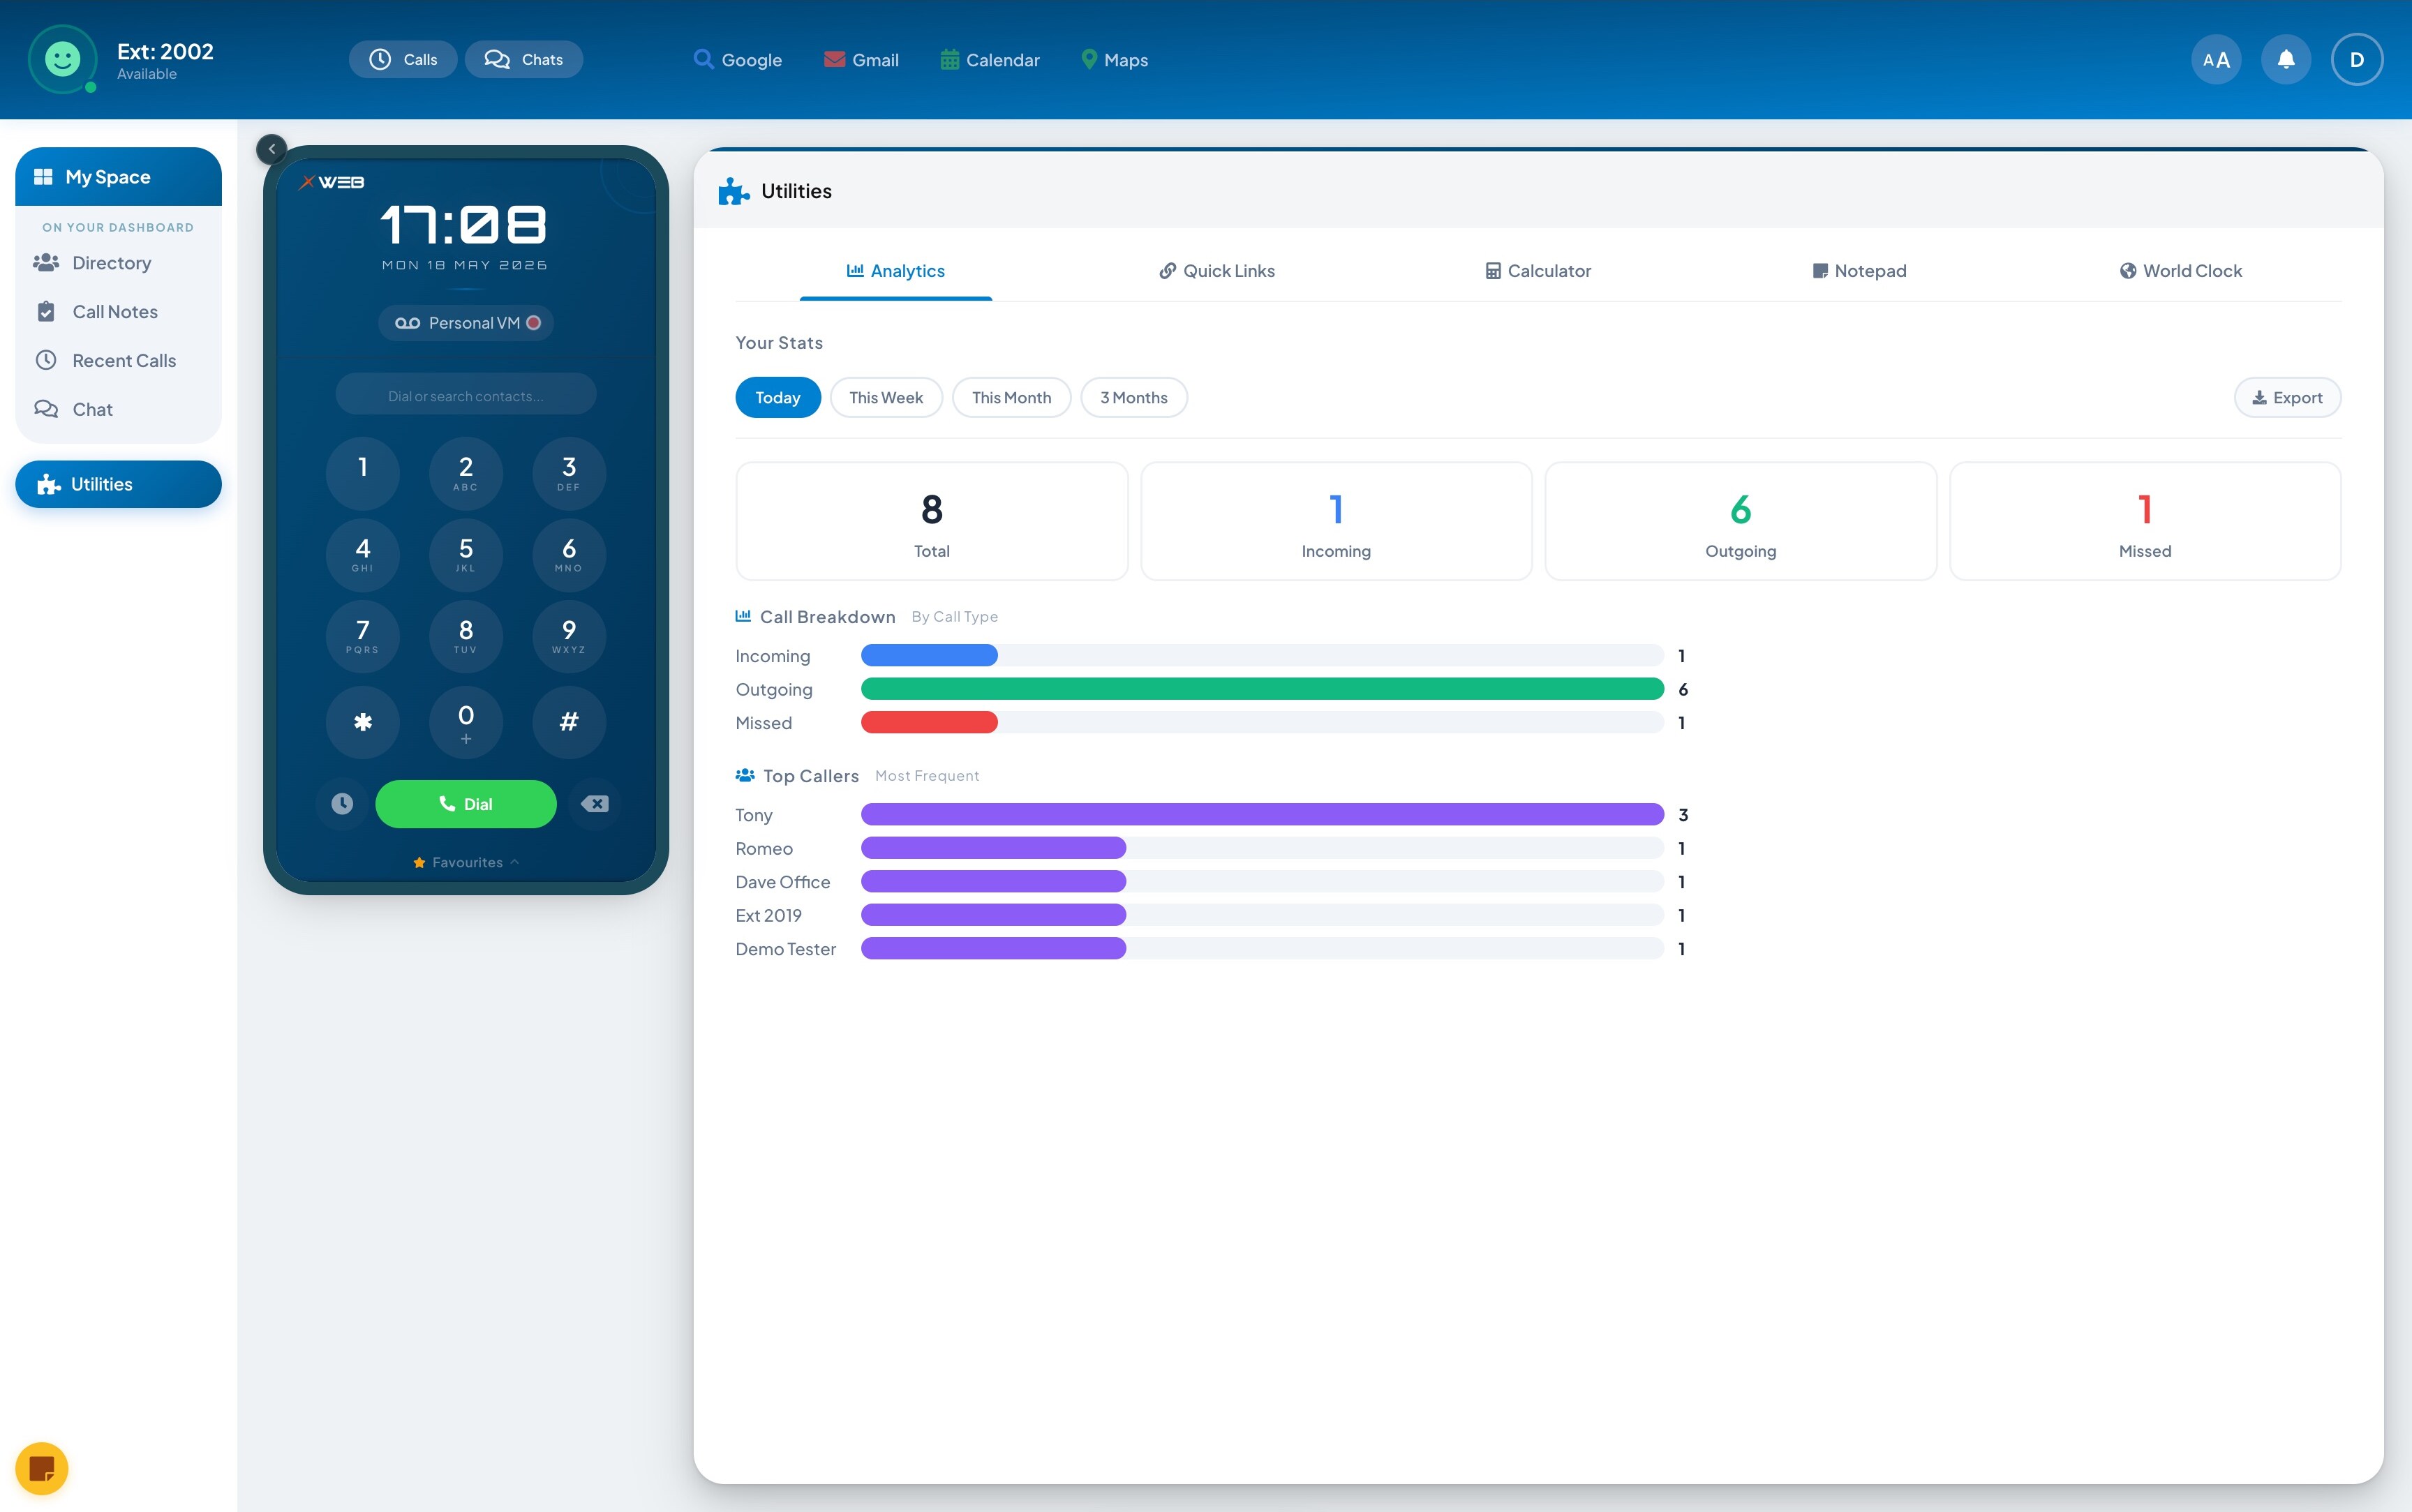
Task: Click the Ext 2019 caller row
Action: (1212, 916)
